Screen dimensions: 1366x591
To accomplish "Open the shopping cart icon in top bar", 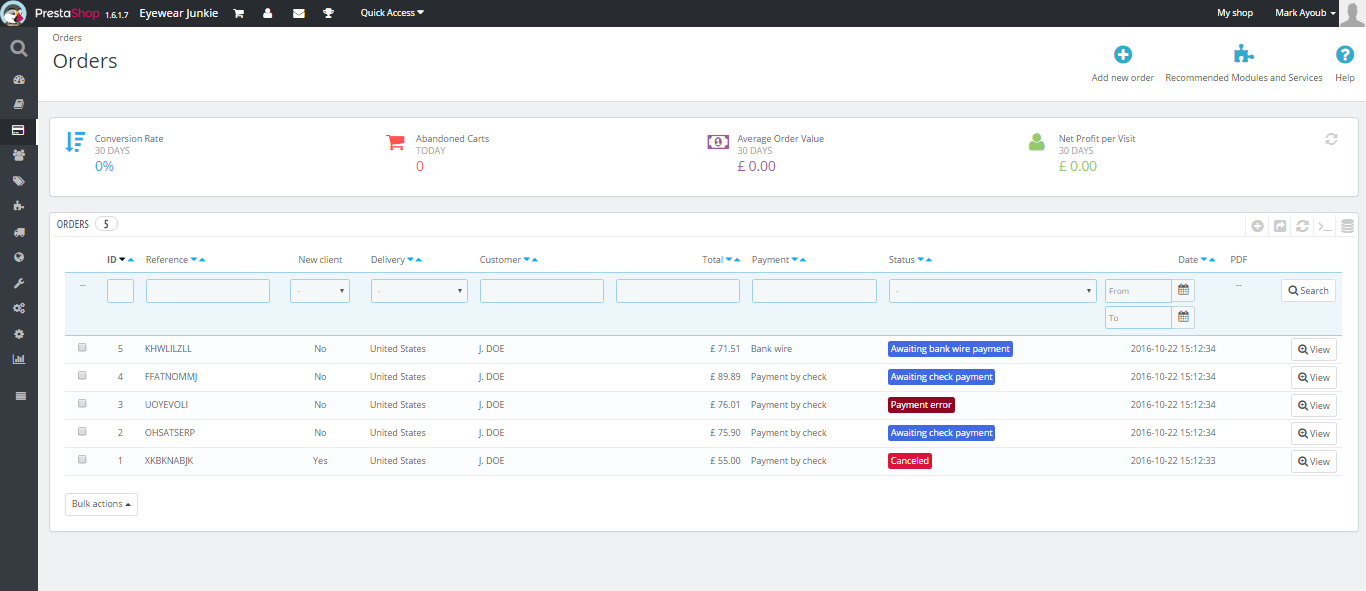I will (x=238, y=13).
